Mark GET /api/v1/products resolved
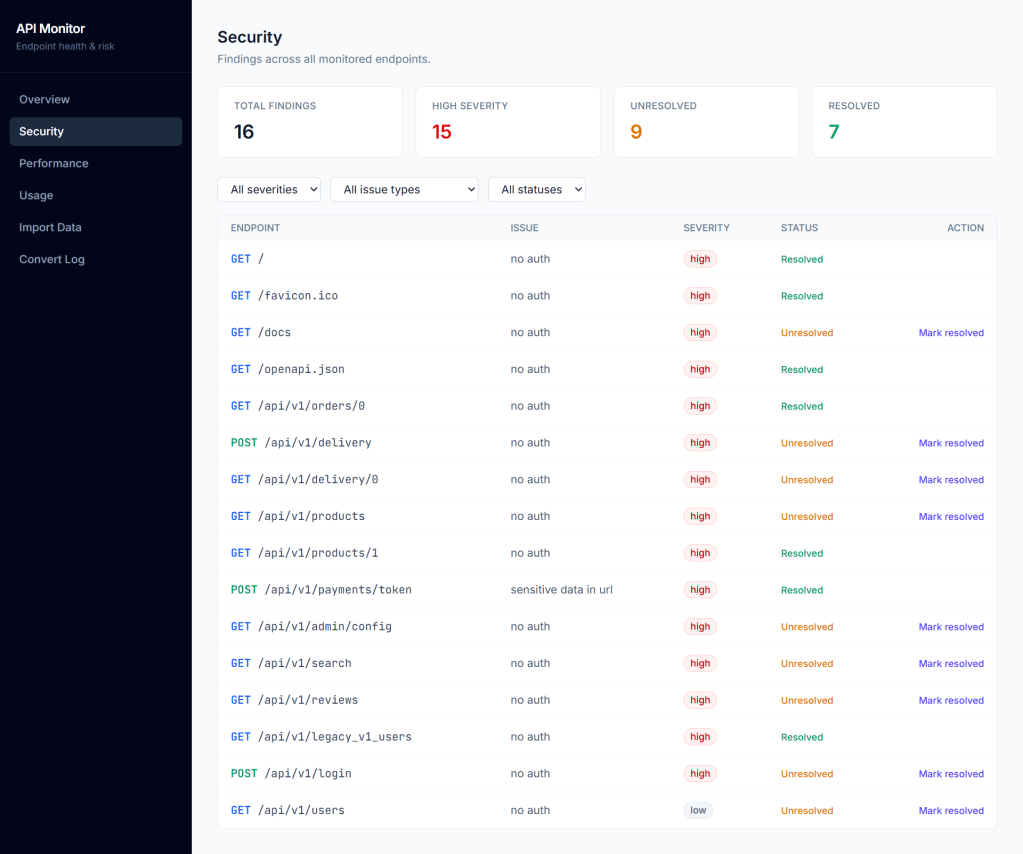1023x854 pixels. click(951, 517)
